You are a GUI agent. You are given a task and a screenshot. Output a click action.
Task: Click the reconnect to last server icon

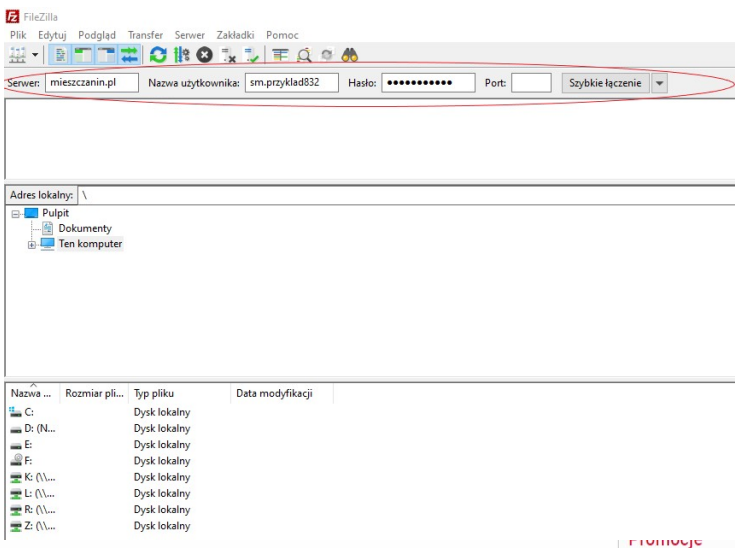251,56
